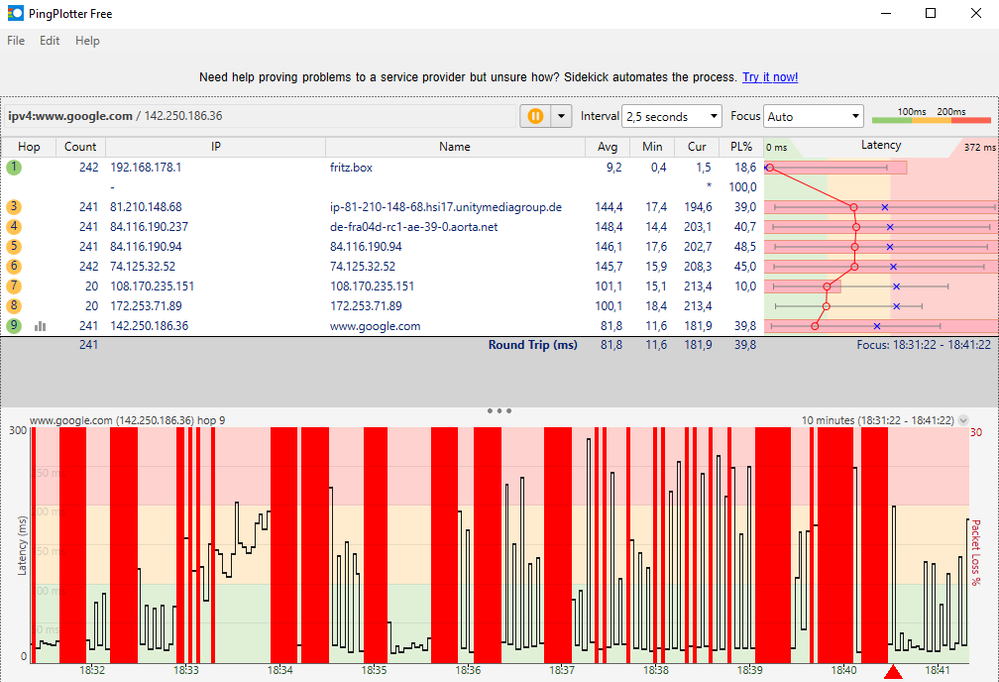999x682 pixels.
Task: Toggle the timeline graph icon on hop 9
Action: pyautogui.click(x=40, y=326)
